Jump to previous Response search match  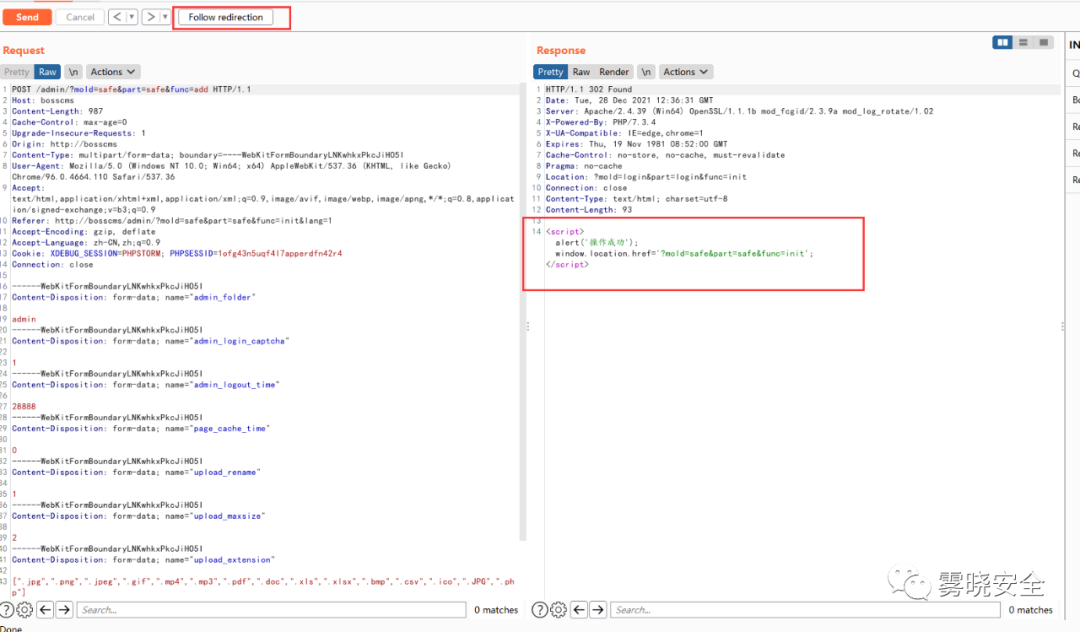point(579,609)
